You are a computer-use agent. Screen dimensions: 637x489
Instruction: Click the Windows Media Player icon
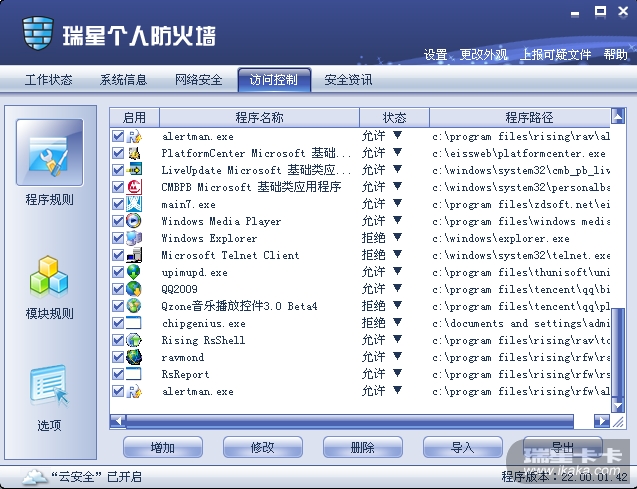click(134, 221)
